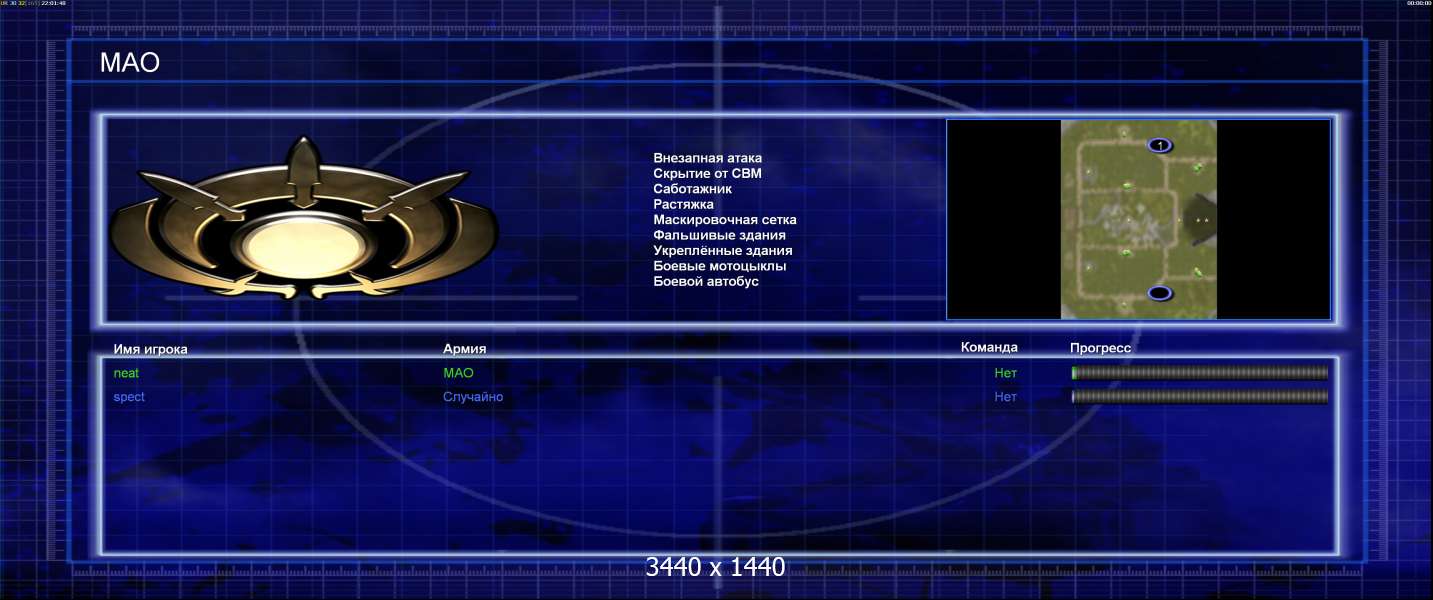Click the "Прогресс" column header

click(1100, 348)
